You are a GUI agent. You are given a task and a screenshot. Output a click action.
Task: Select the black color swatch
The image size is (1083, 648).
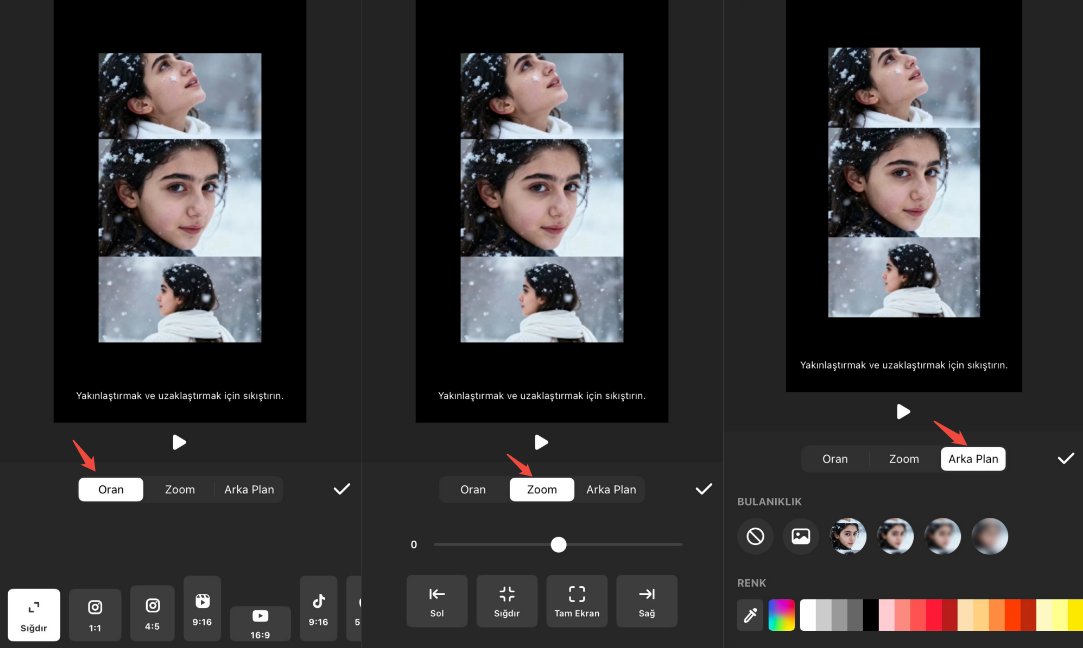coord(871,615)
